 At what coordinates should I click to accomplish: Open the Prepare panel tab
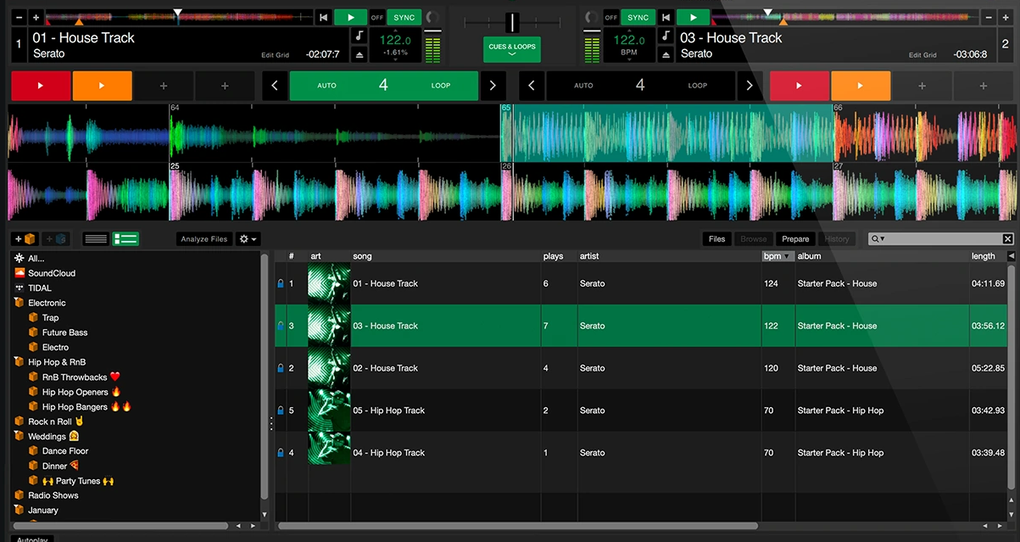[795, 239]
